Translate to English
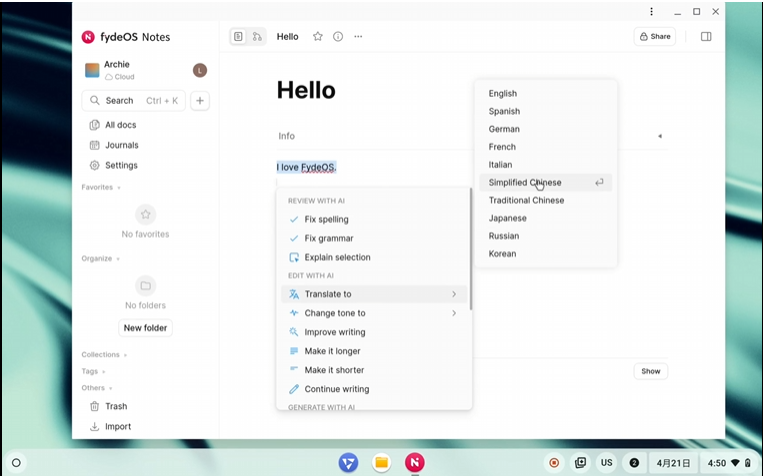Image resolution: width=763 pixels, height=476 pixels. [545, 93]
